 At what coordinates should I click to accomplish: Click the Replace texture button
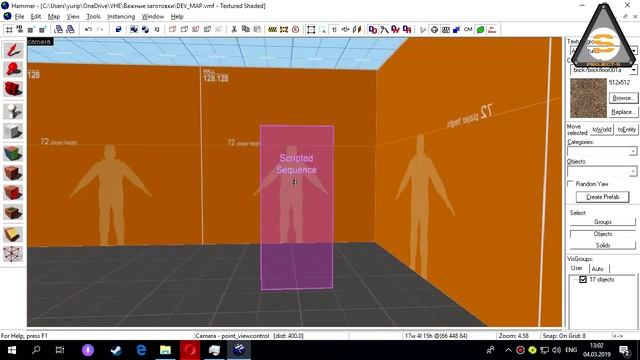point(623,112)
